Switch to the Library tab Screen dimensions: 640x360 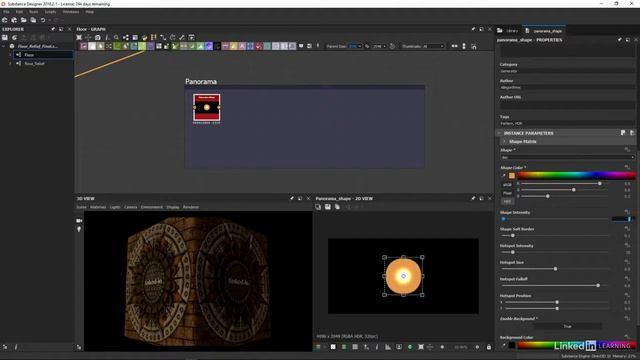[x=508, y=31]
